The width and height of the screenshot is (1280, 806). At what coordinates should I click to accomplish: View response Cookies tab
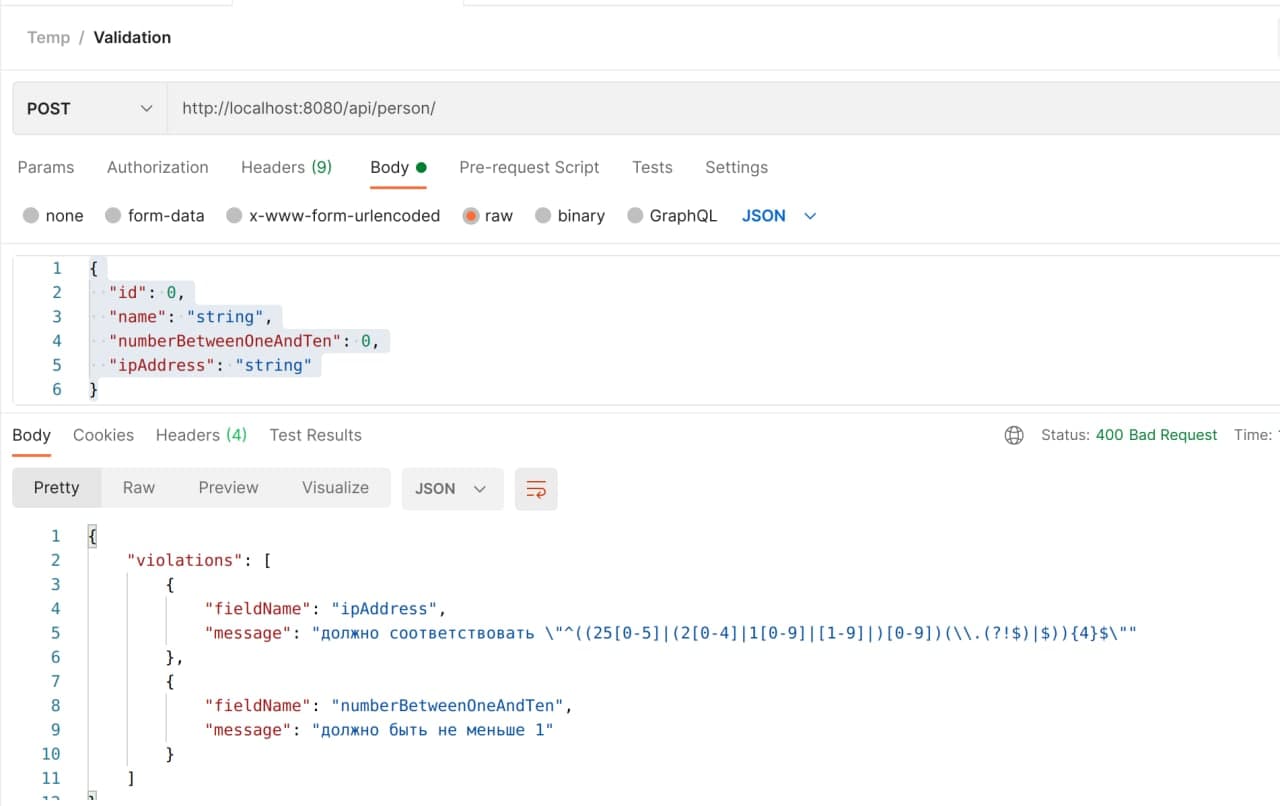tap(103, 435)
